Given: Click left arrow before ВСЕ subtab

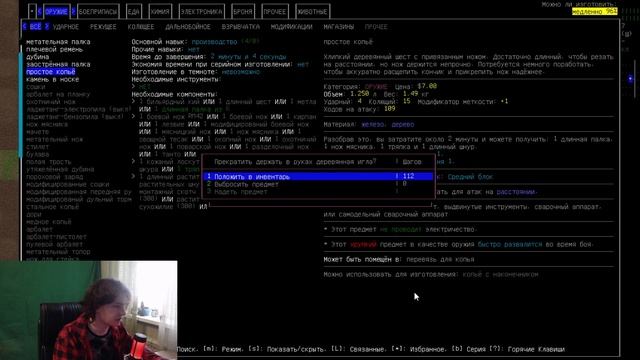Looking at the screenshot, I should [24, 27].
